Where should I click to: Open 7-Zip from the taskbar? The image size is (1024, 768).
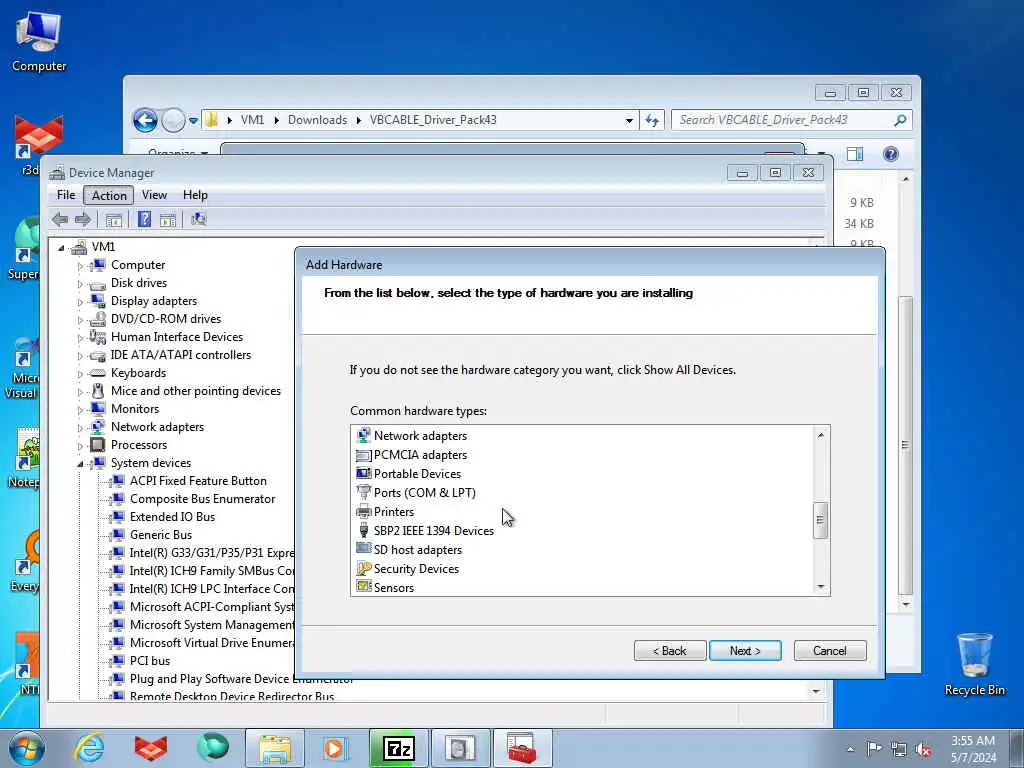point(399,748)
